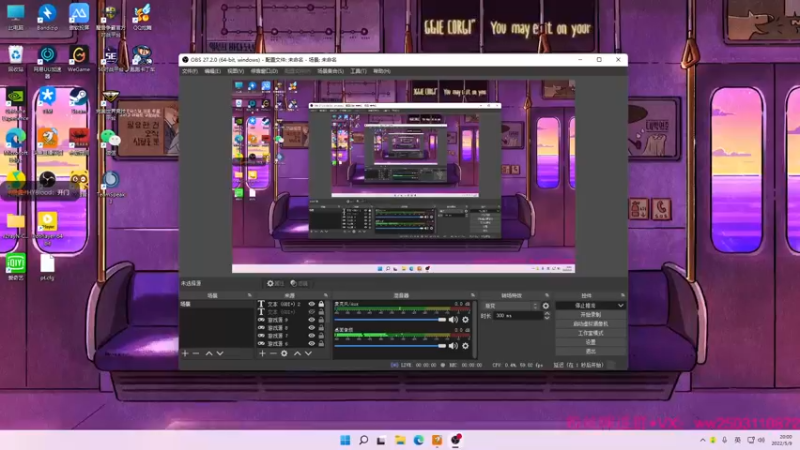Move the scene down in the Scenes panel
The width and height of the screenshot is (800, 450).
[220, 353]
